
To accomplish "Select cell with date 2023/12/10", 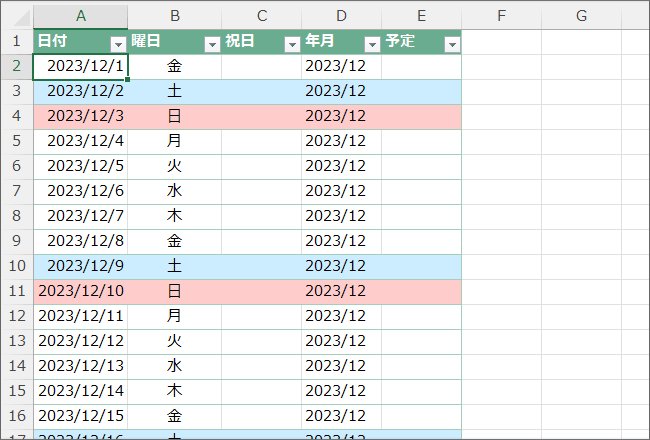I will (x=80, y=291).
